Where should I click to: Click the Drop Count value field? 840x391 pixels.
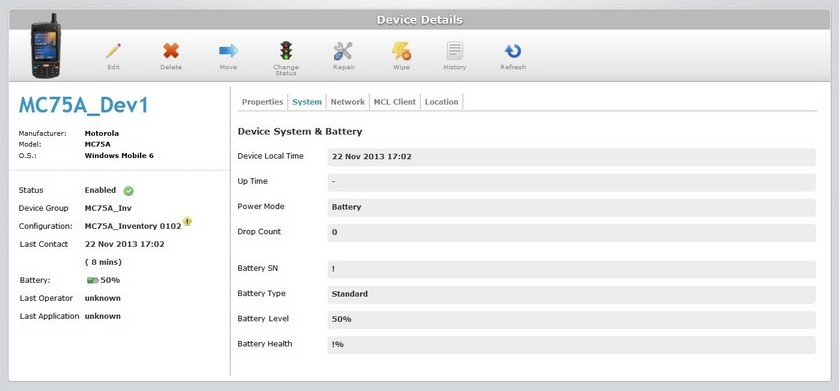point(571,232)
